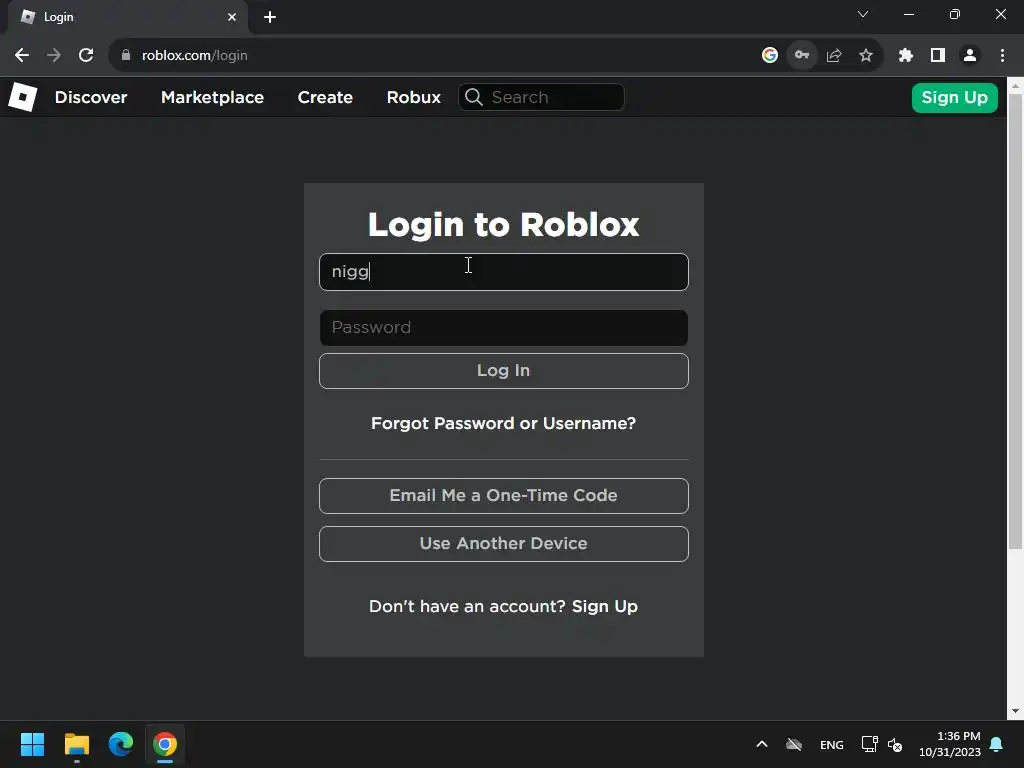Click the Roblox logo icon
1024x768 pixels.
22,97
